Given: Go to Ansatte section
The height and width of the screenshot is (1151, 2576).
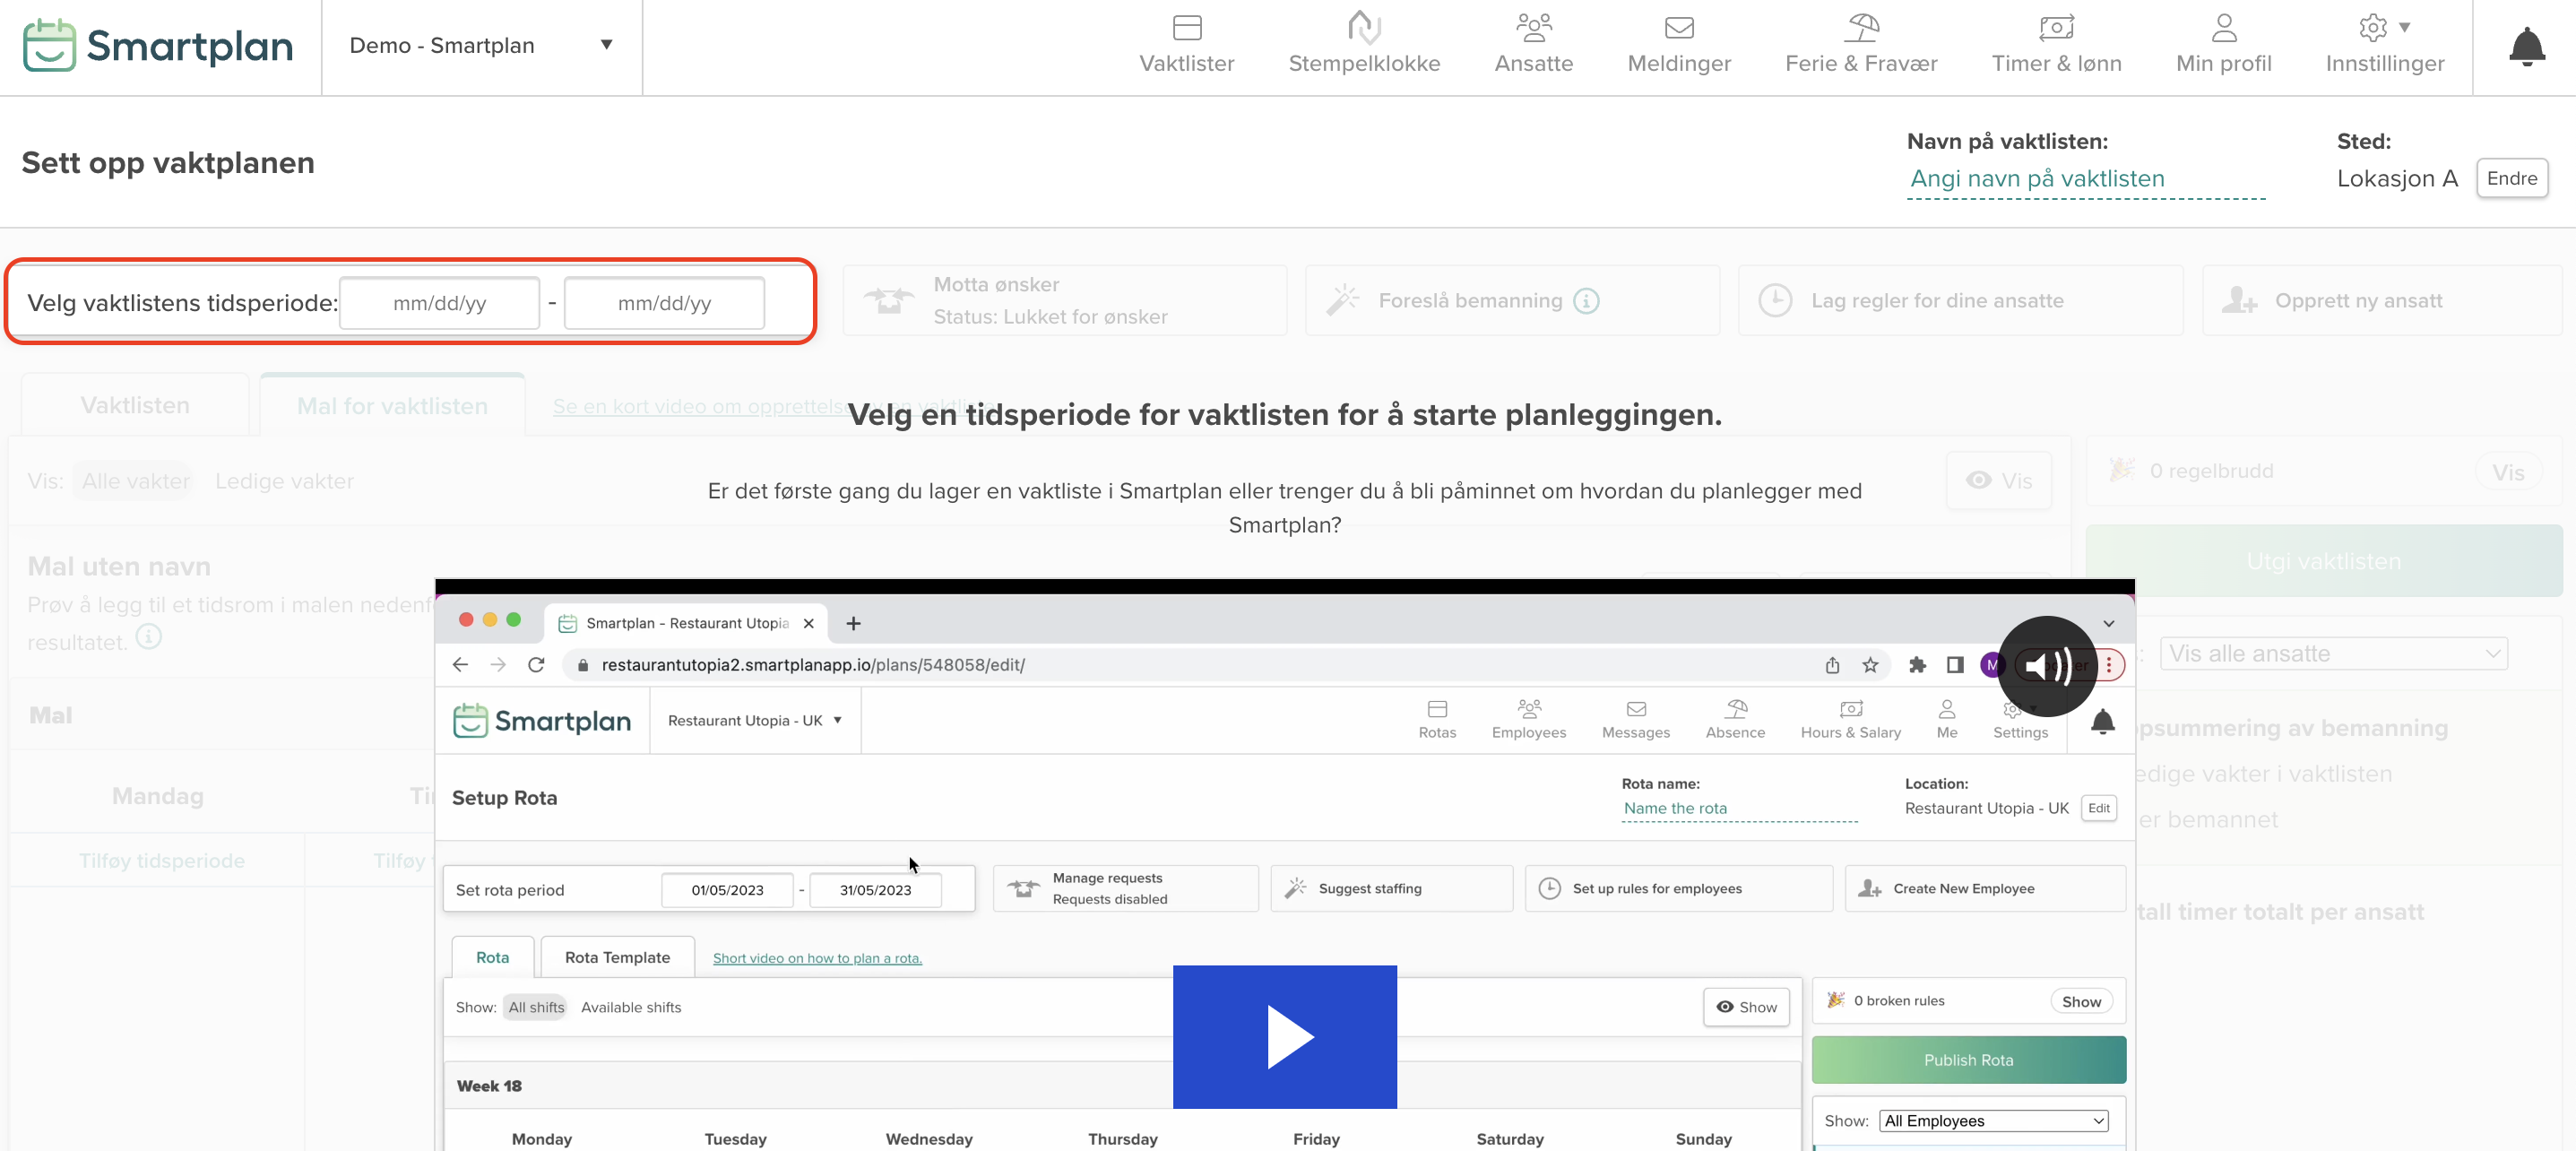Looking at the screenshot, I should [x=1533, y=45].
